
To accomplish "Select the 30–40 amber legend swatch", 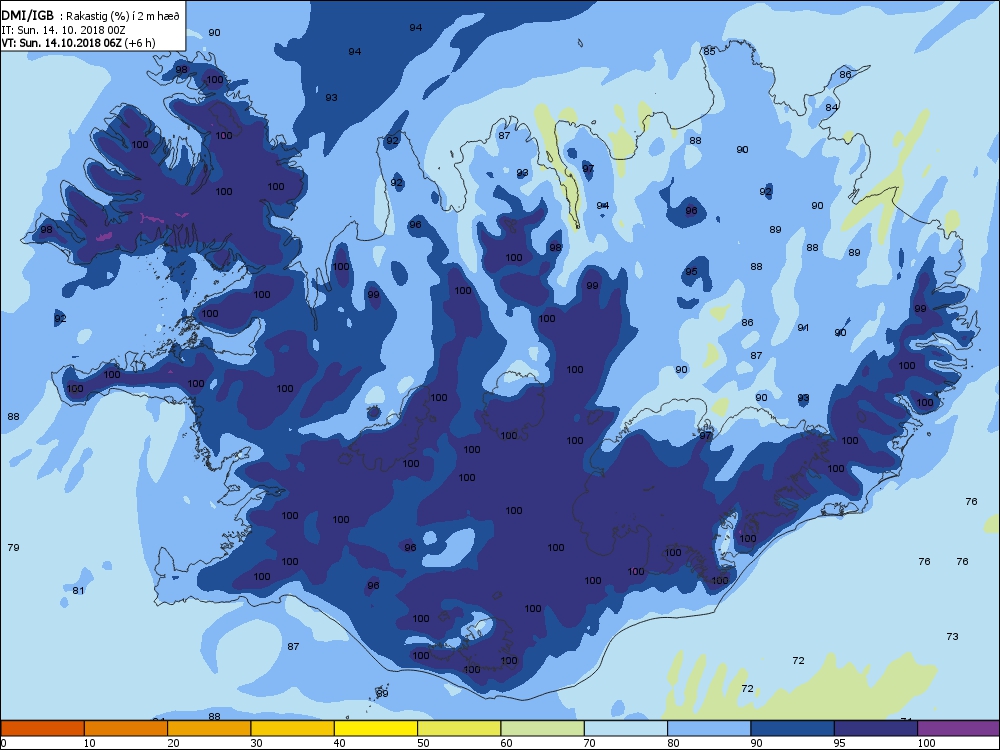I will (x=293, y=728).
